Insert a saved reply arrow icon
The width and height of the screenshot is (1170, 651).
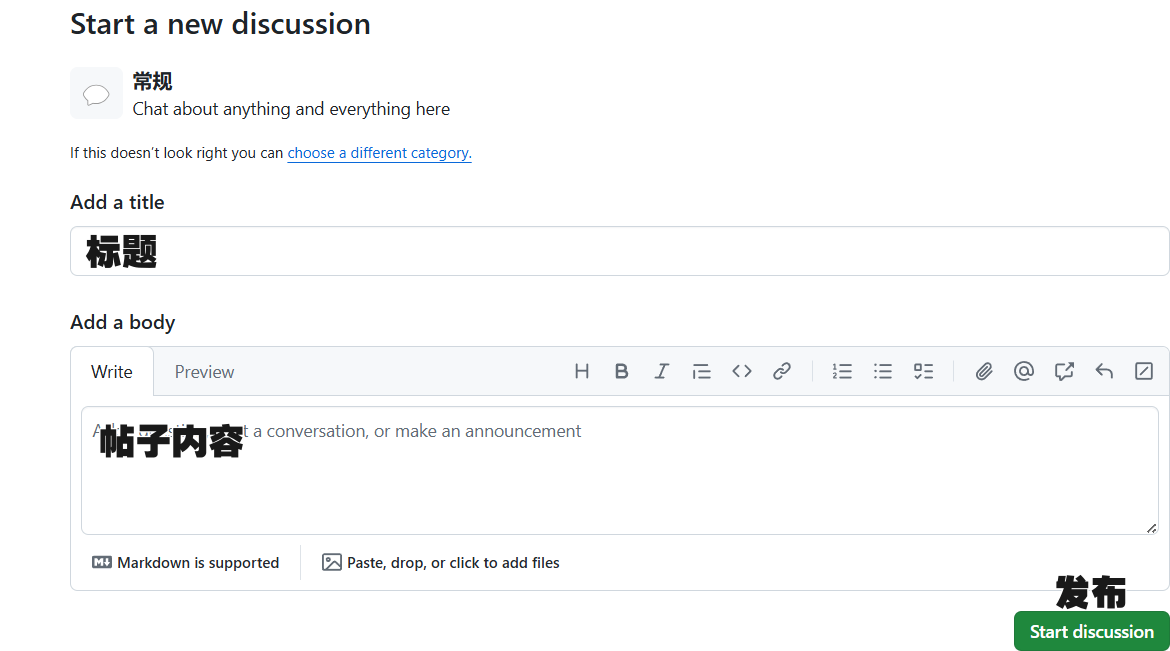(1104, 371)
